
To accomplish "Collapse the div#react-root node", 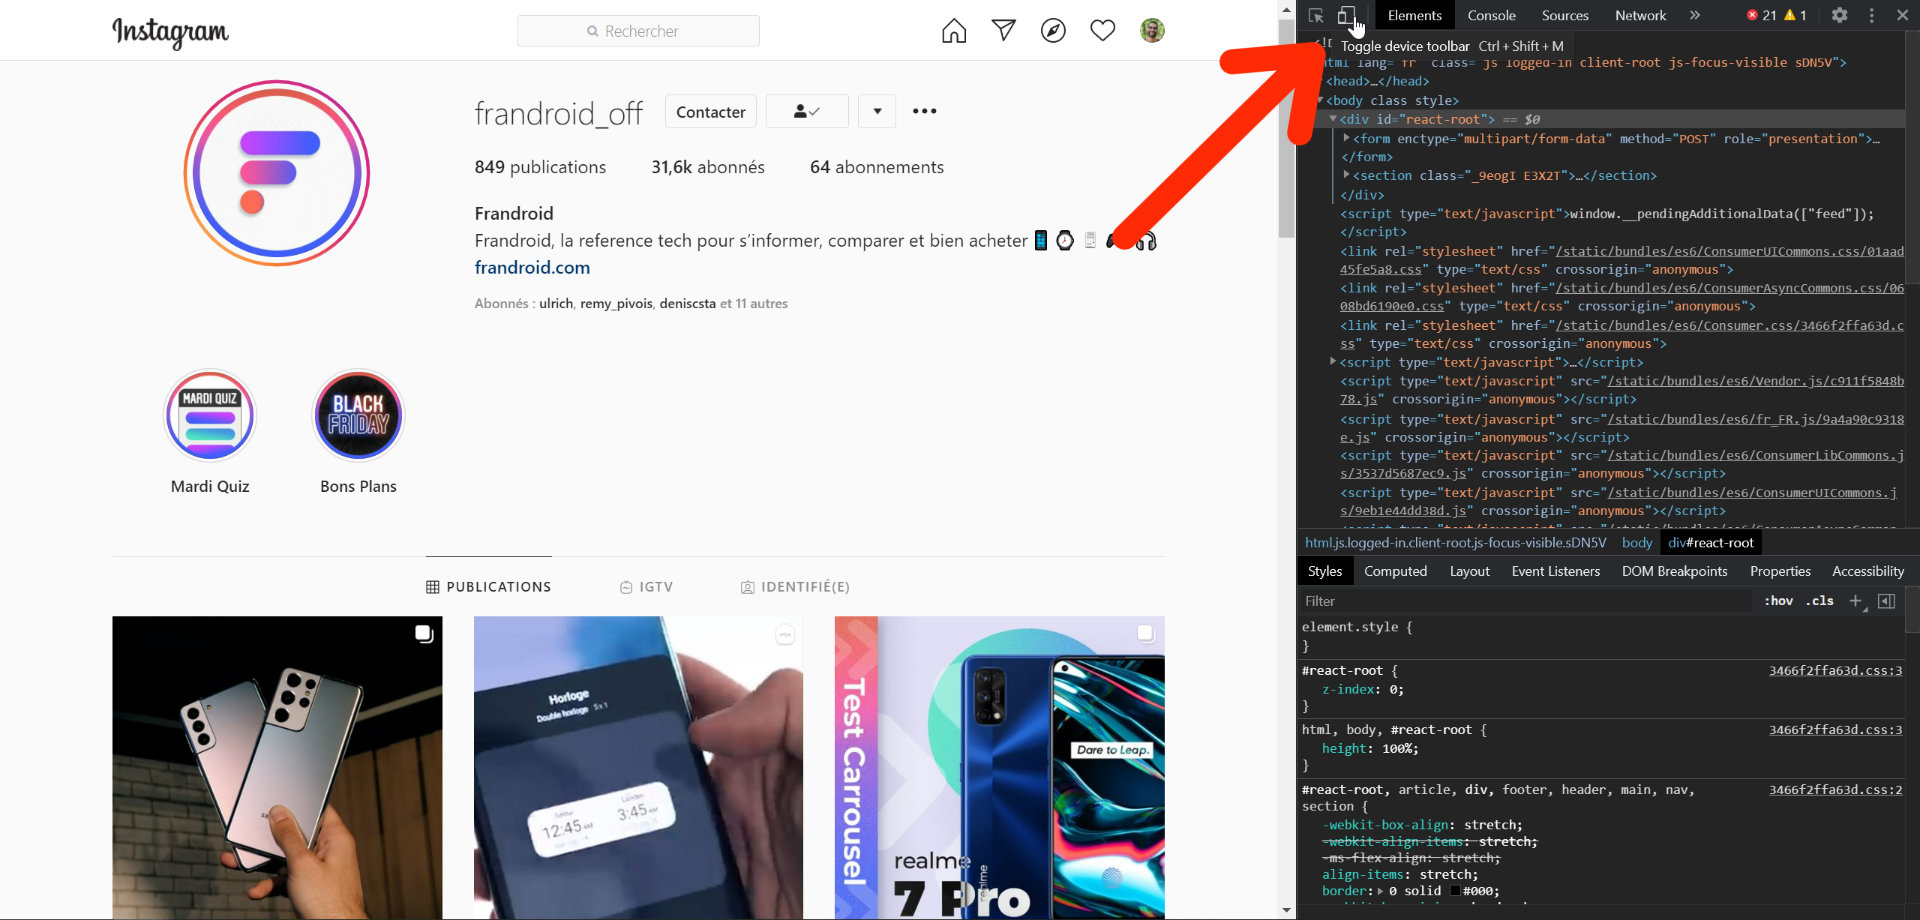I will pyautogui.click(x=1333, y=119).
